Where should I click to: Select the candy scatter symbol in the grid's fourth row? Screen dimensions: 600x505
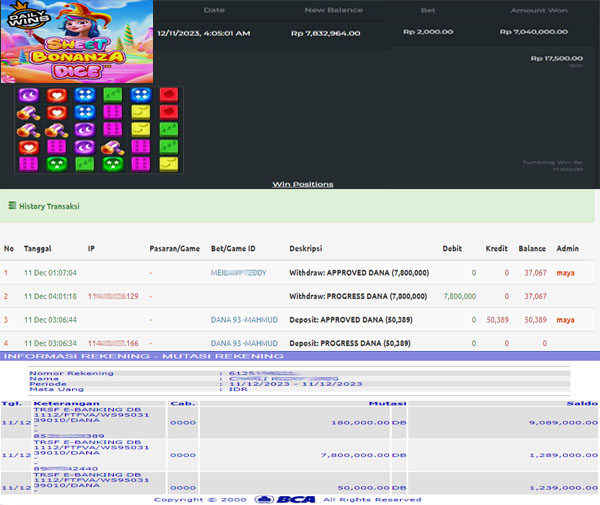click(112, 147)
